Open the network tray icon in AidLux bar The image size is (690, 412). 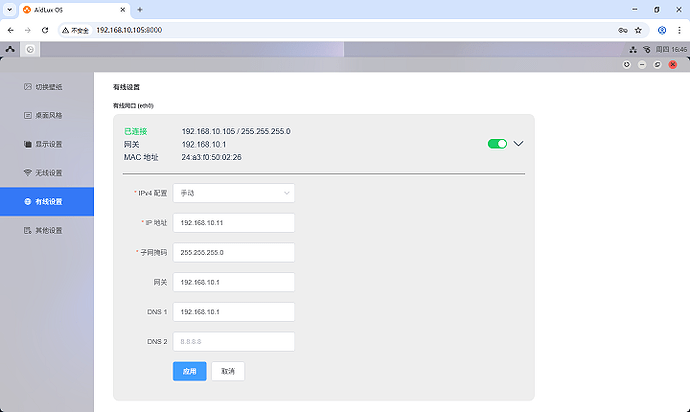pos(634,48)
